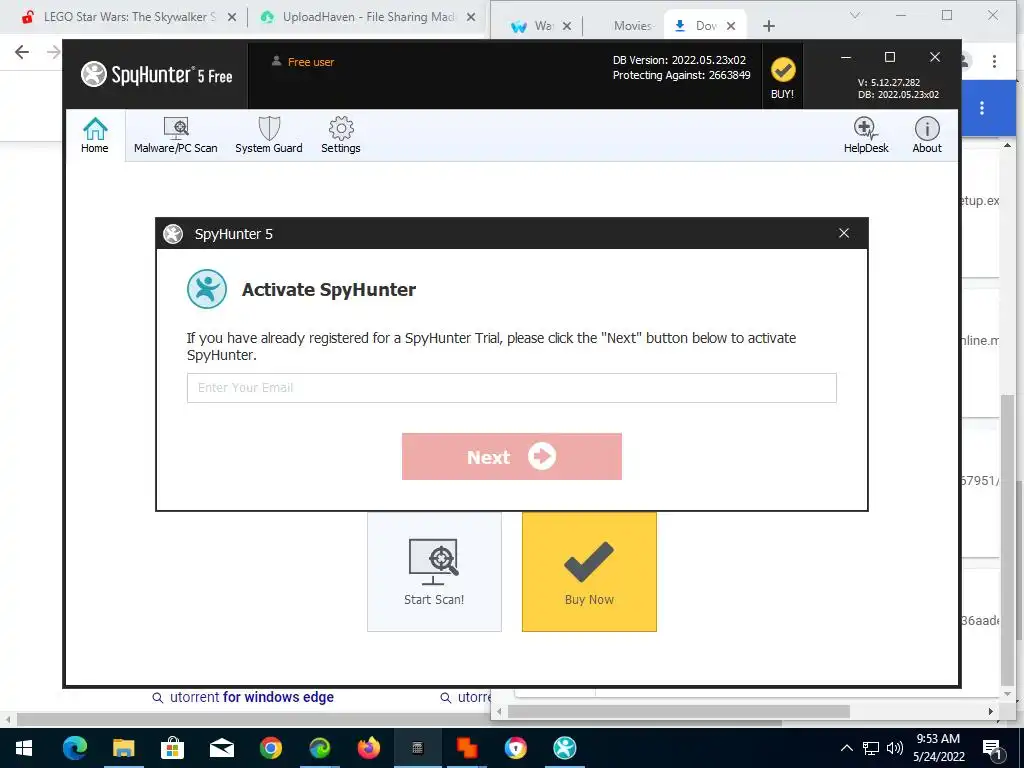Click the Edge Canary taskbar icon
The image size is (1024, 768).
point(319,748)
